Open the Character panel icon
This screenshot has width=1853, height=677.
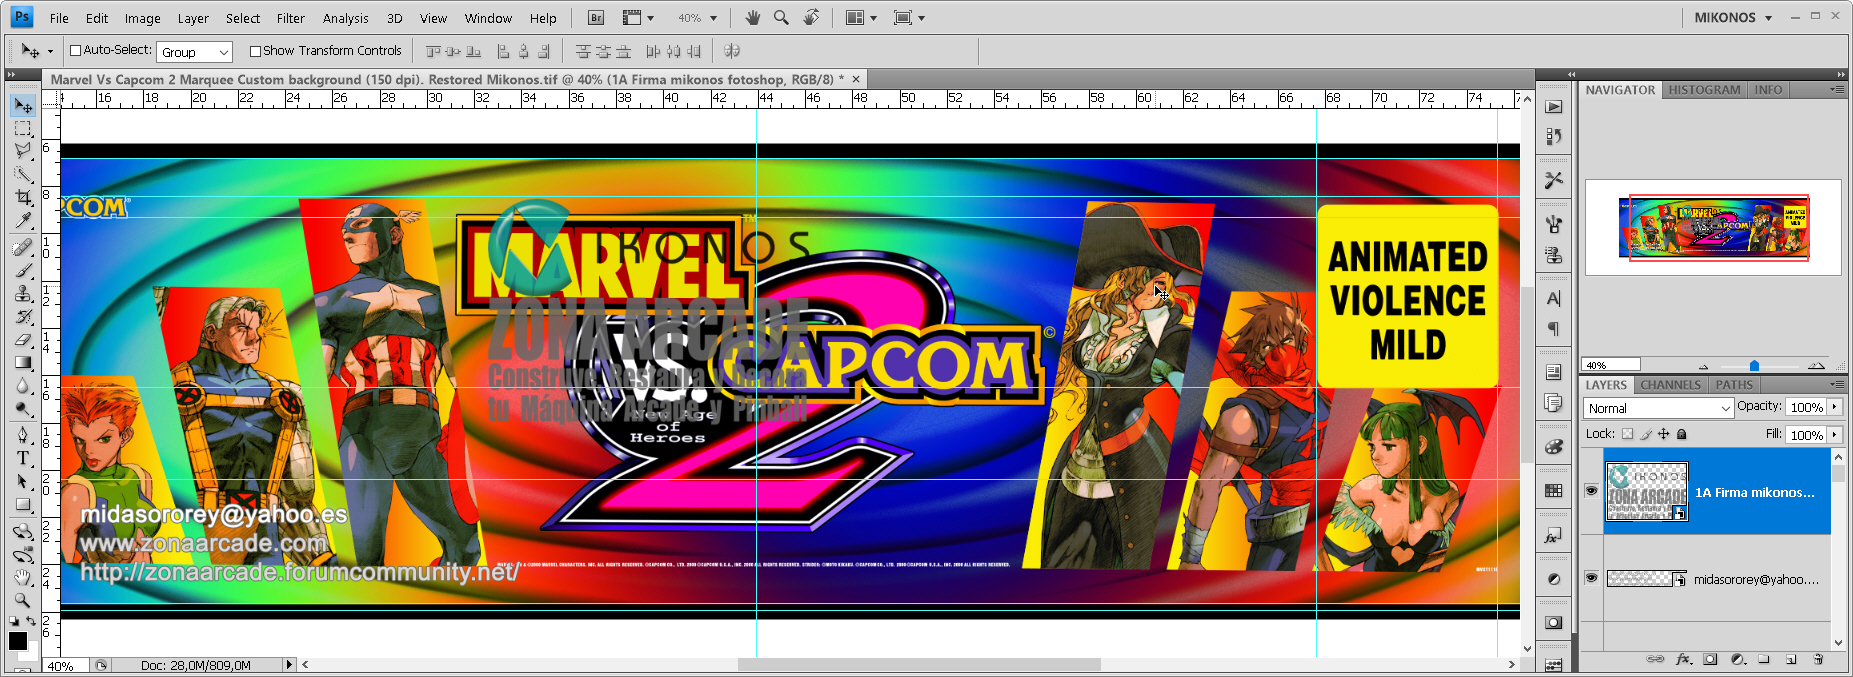(x=1553, y=298)
